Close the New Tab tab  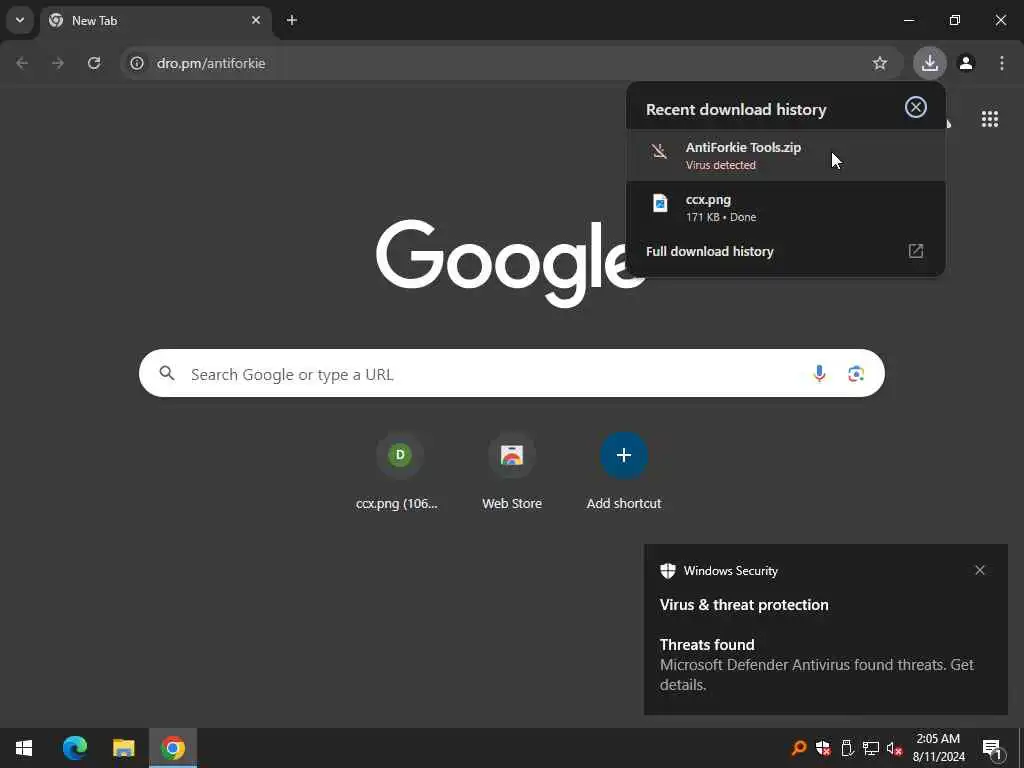(256, 20)
